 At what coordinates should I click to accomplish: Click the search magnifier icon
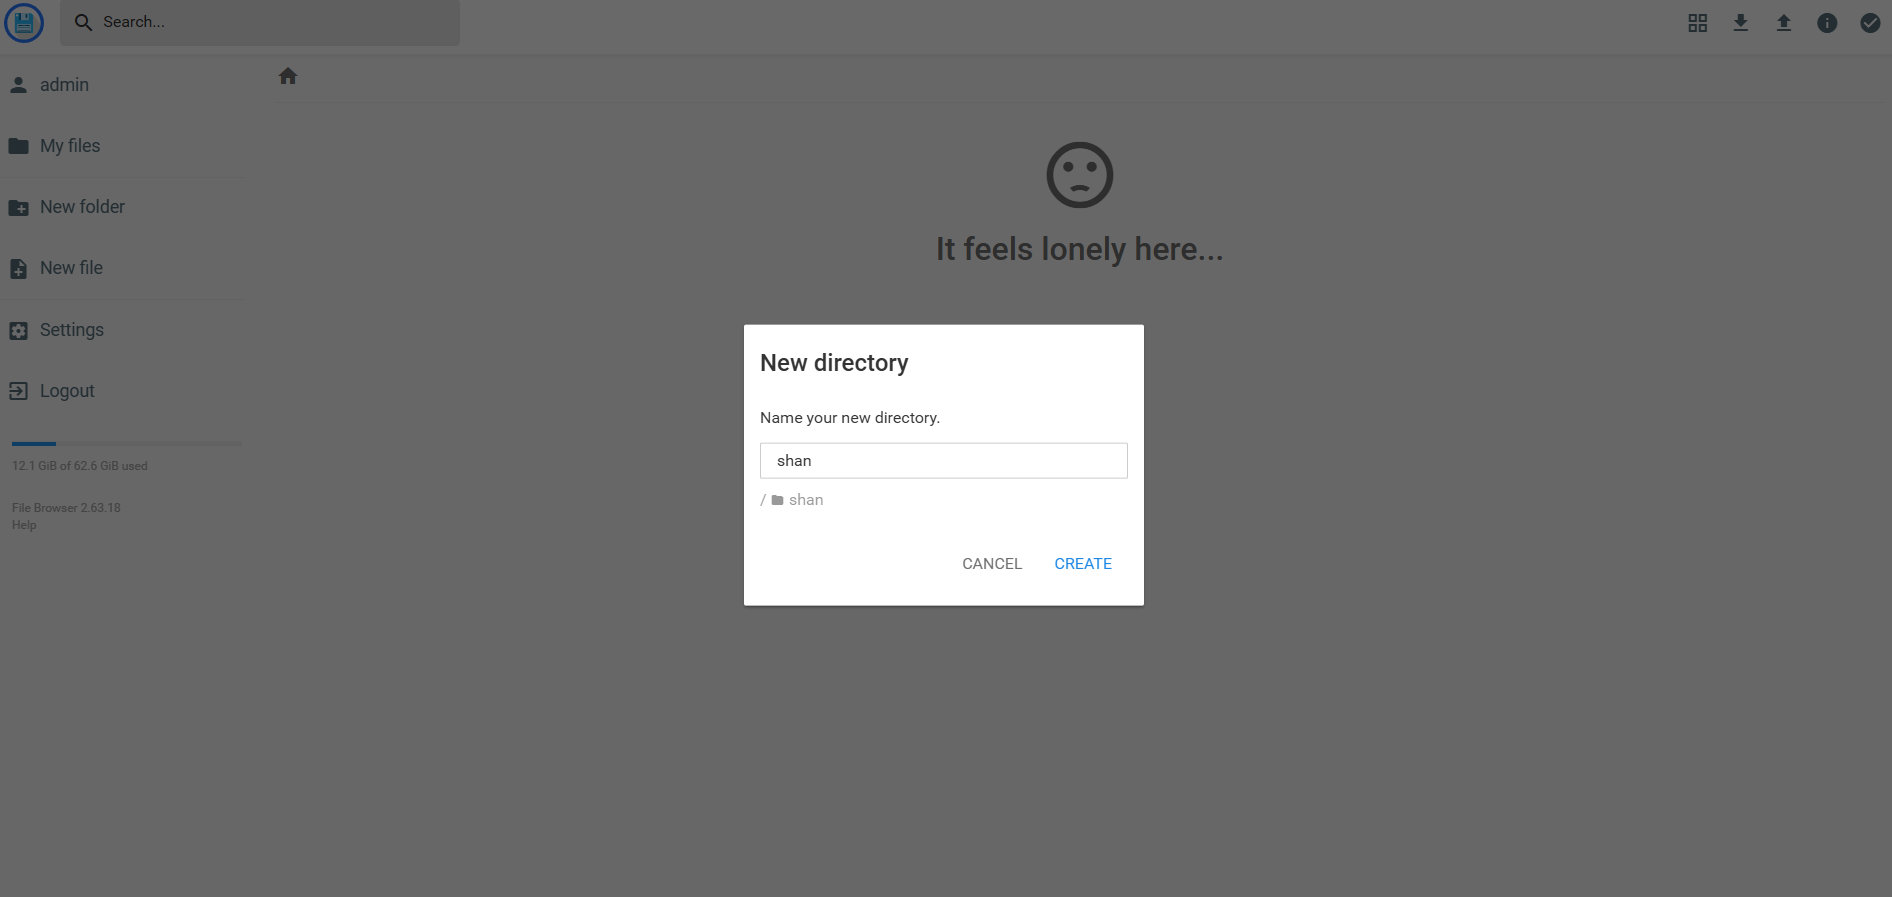point(84,22)
